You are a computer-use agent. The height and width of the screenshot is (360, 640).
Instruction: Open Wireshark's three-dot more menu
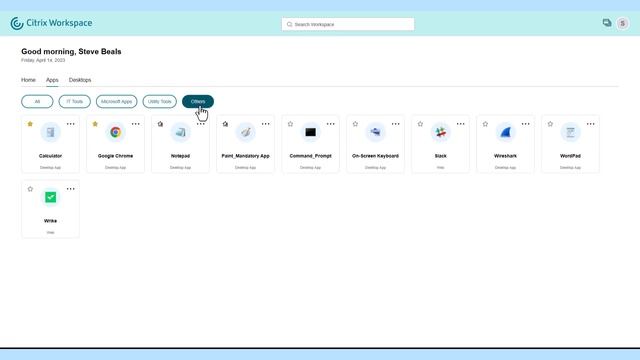point(525,124)
